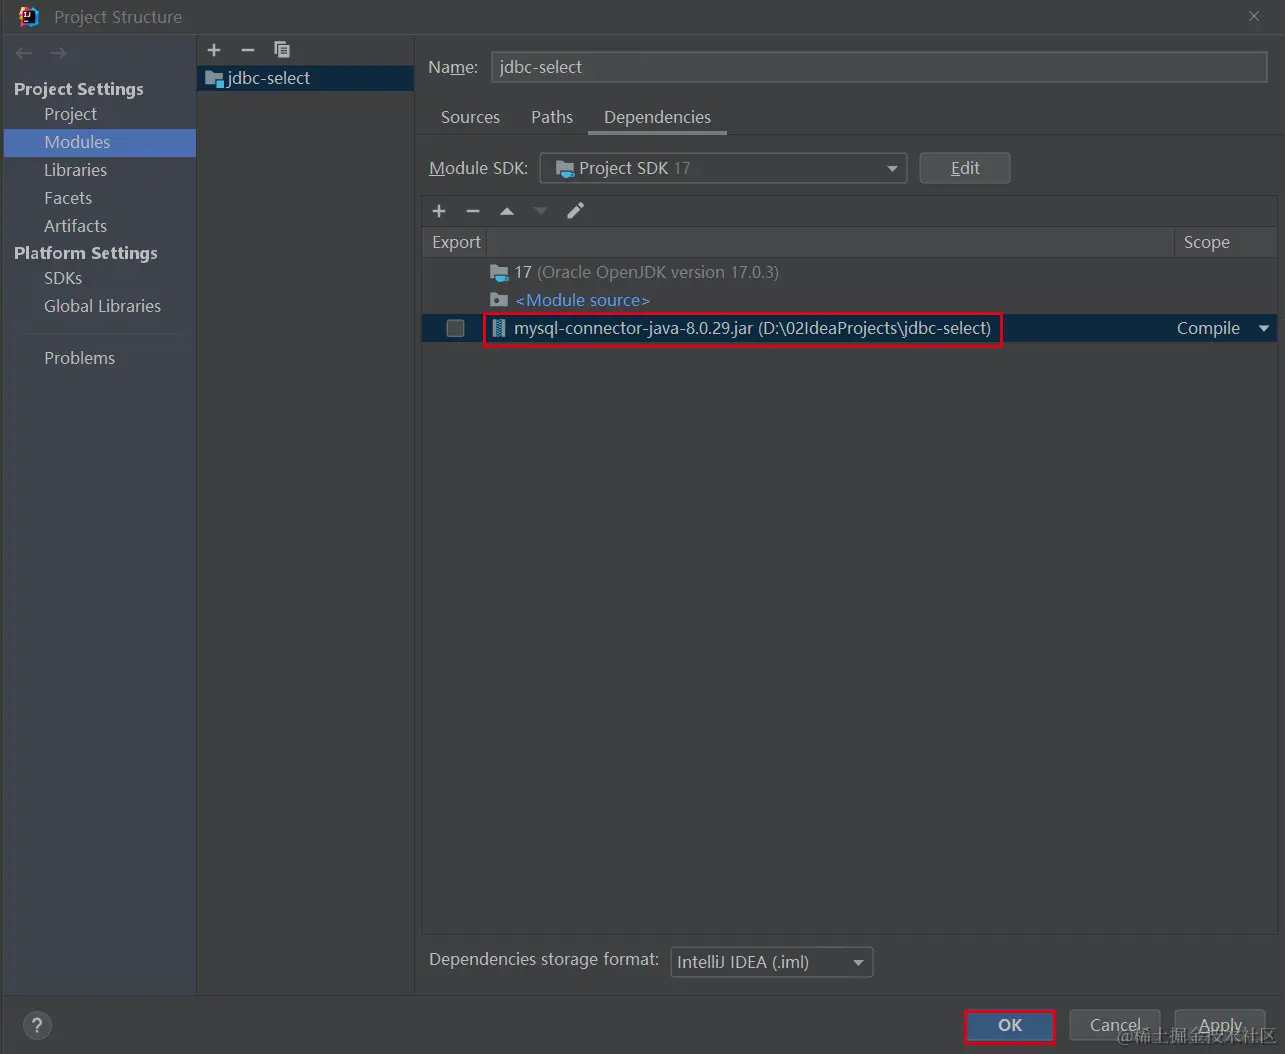Click the Scope column header
The image size is (1285, 1054).
(x=1225, y=242)
